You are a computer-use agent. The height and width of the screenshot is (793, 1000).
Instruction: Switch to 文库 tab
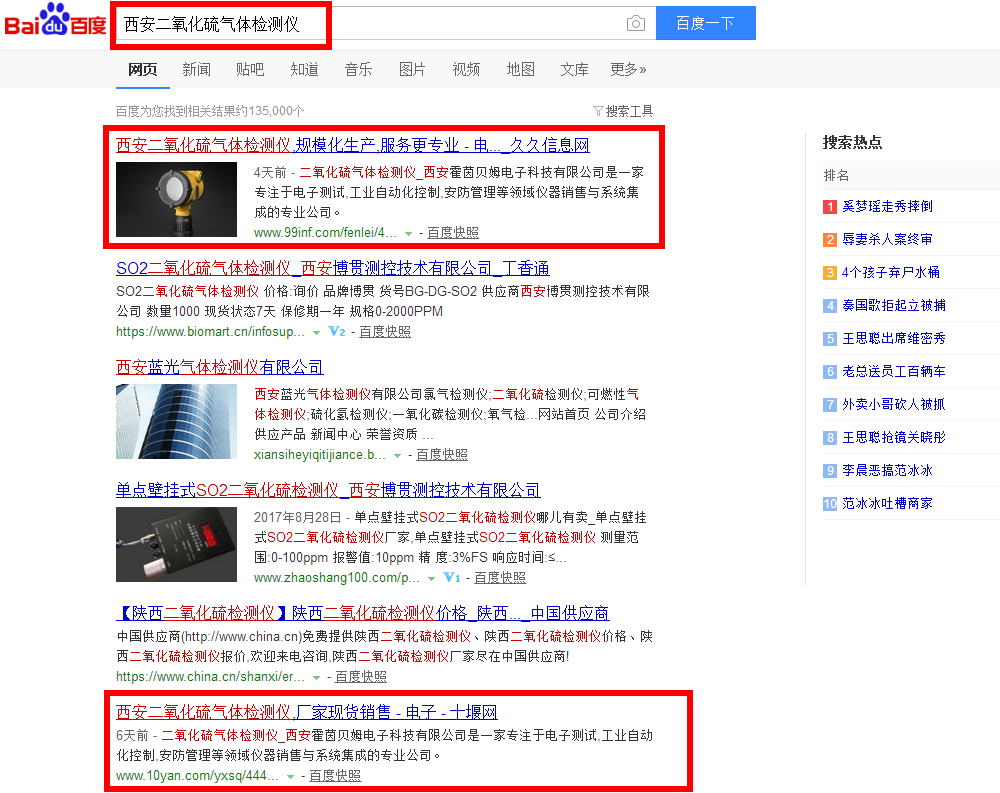tap(575, 69)
